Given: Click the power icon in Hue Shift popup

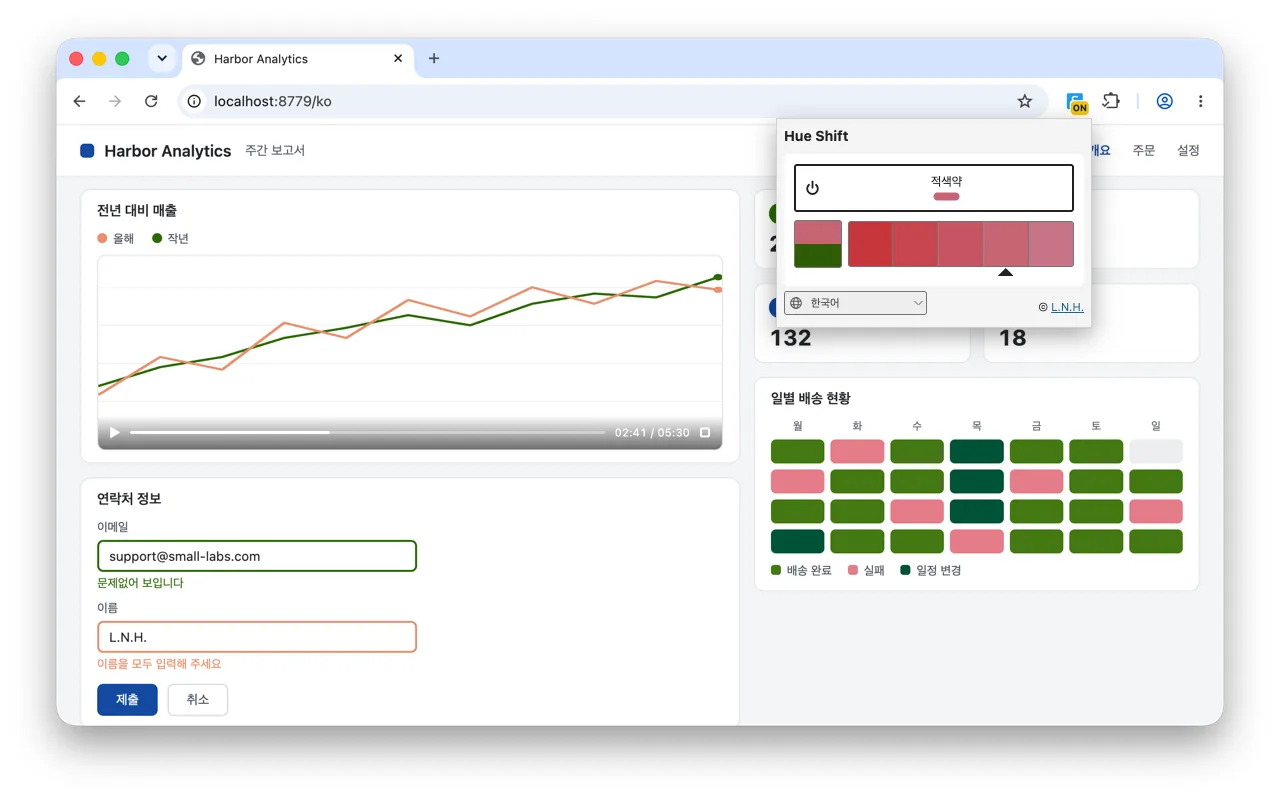Looking at the screenshot, I should (812, 188).
